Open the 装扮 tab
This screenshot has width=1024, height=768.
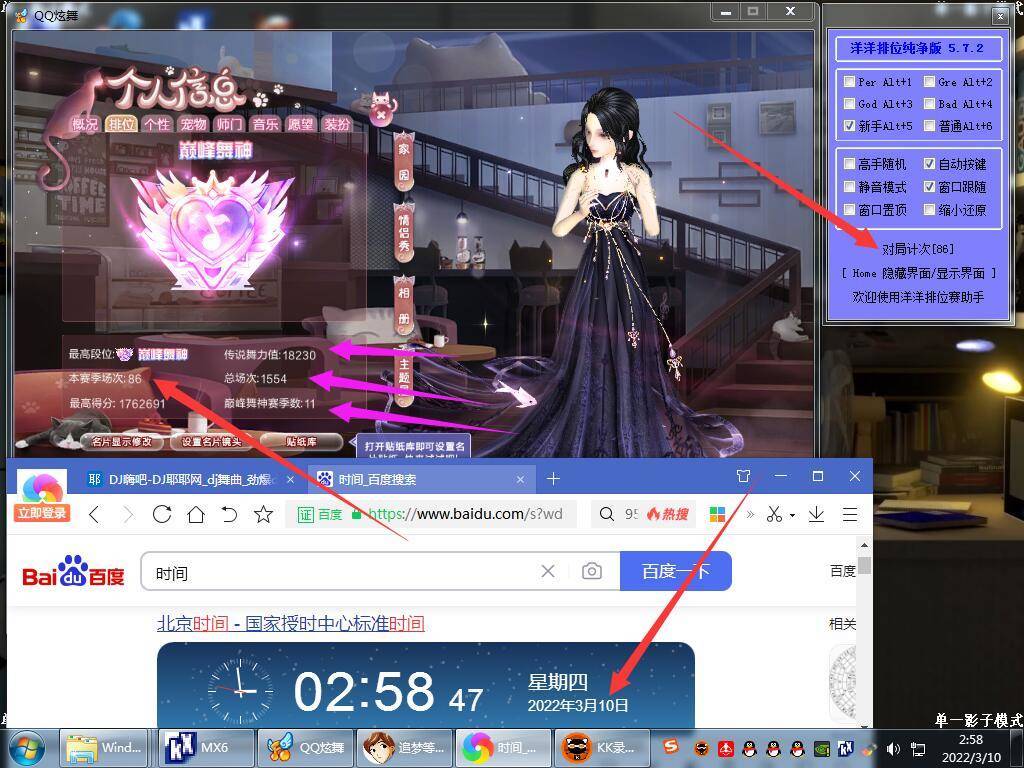[x=337, y=123]
